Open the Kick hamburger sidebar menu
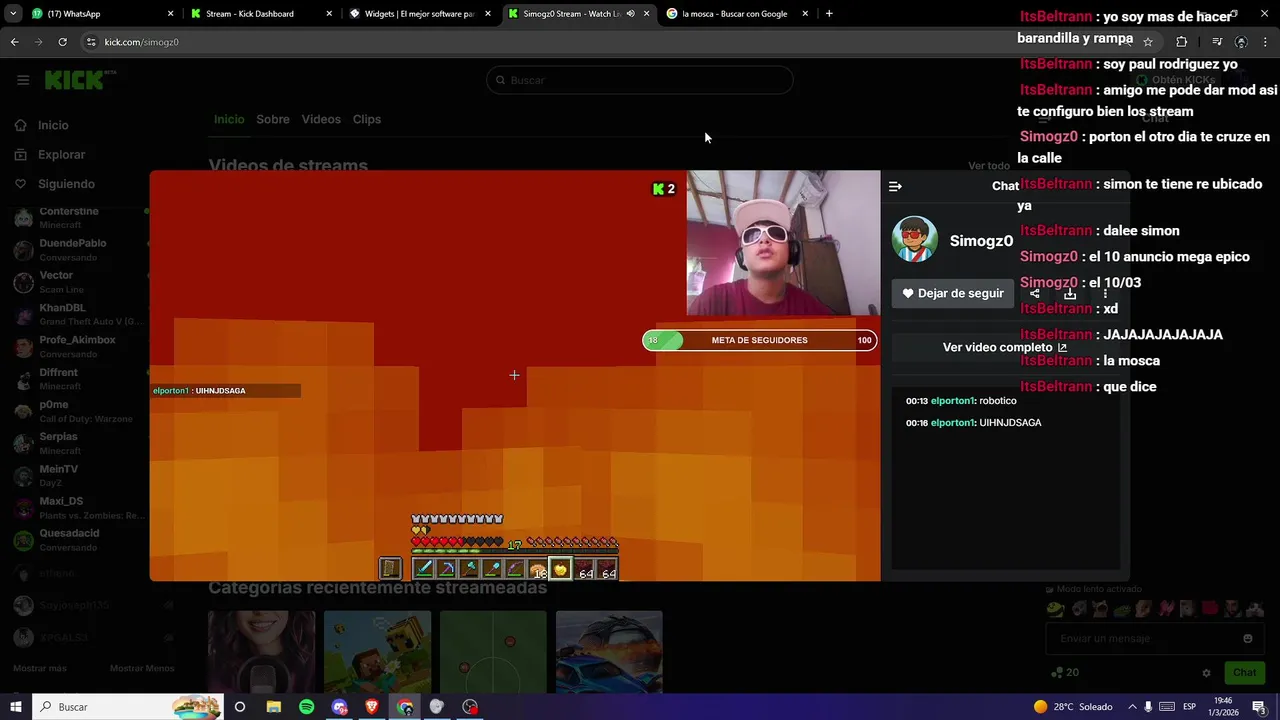This screenshot has height=720, width=1280. pos(23,80)
